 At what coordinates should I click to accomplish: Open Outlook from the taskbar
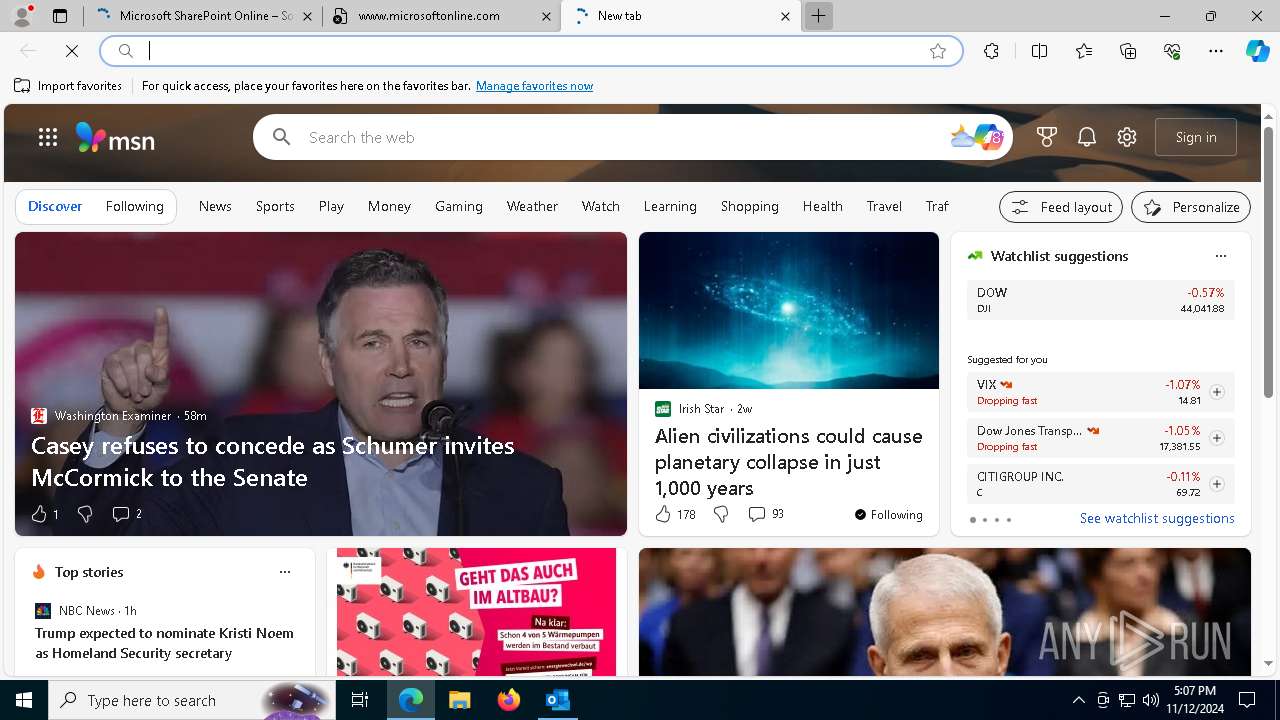[557, 700]
